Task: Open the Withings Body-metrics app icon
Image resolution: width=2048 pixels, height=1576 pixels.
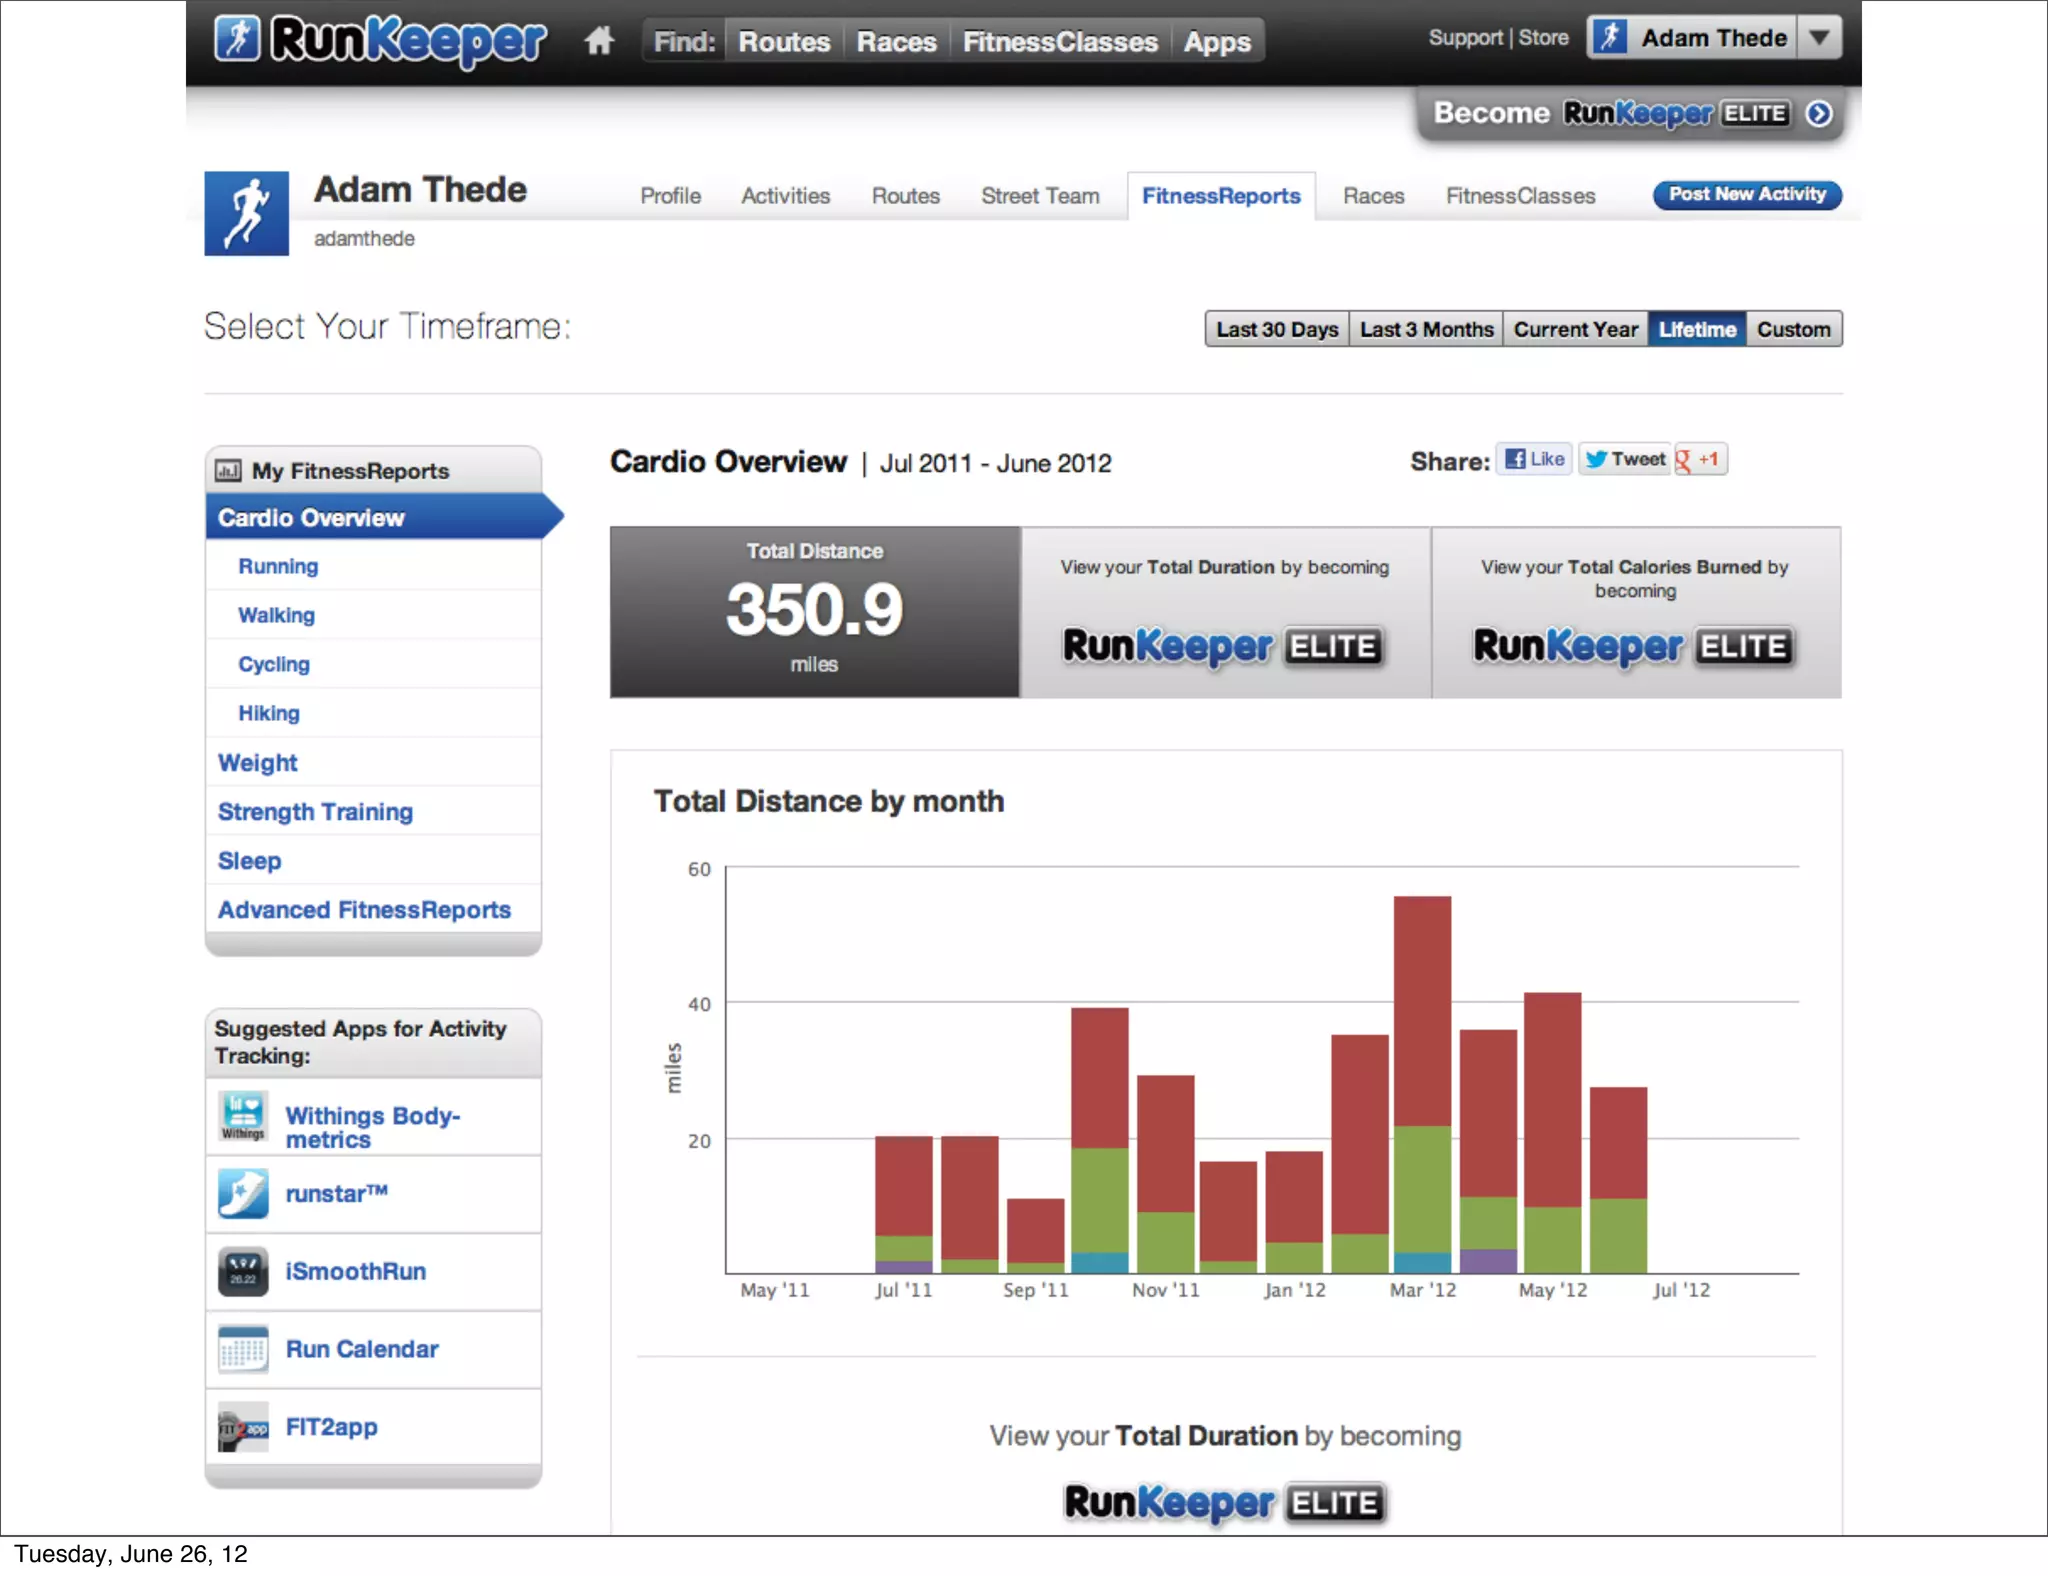Action: tap(243, 1117)
